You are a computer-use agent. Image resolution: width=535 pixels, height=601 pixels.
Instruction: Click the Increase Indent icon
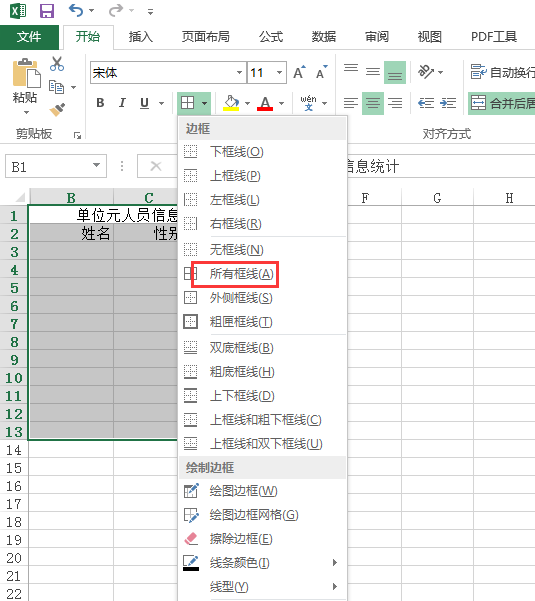[448, 103]
